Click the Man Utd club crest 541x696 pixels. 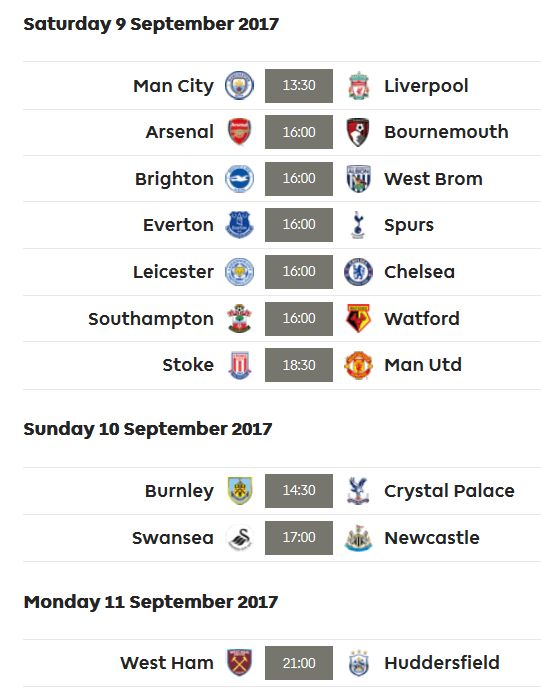coord(358,365)
